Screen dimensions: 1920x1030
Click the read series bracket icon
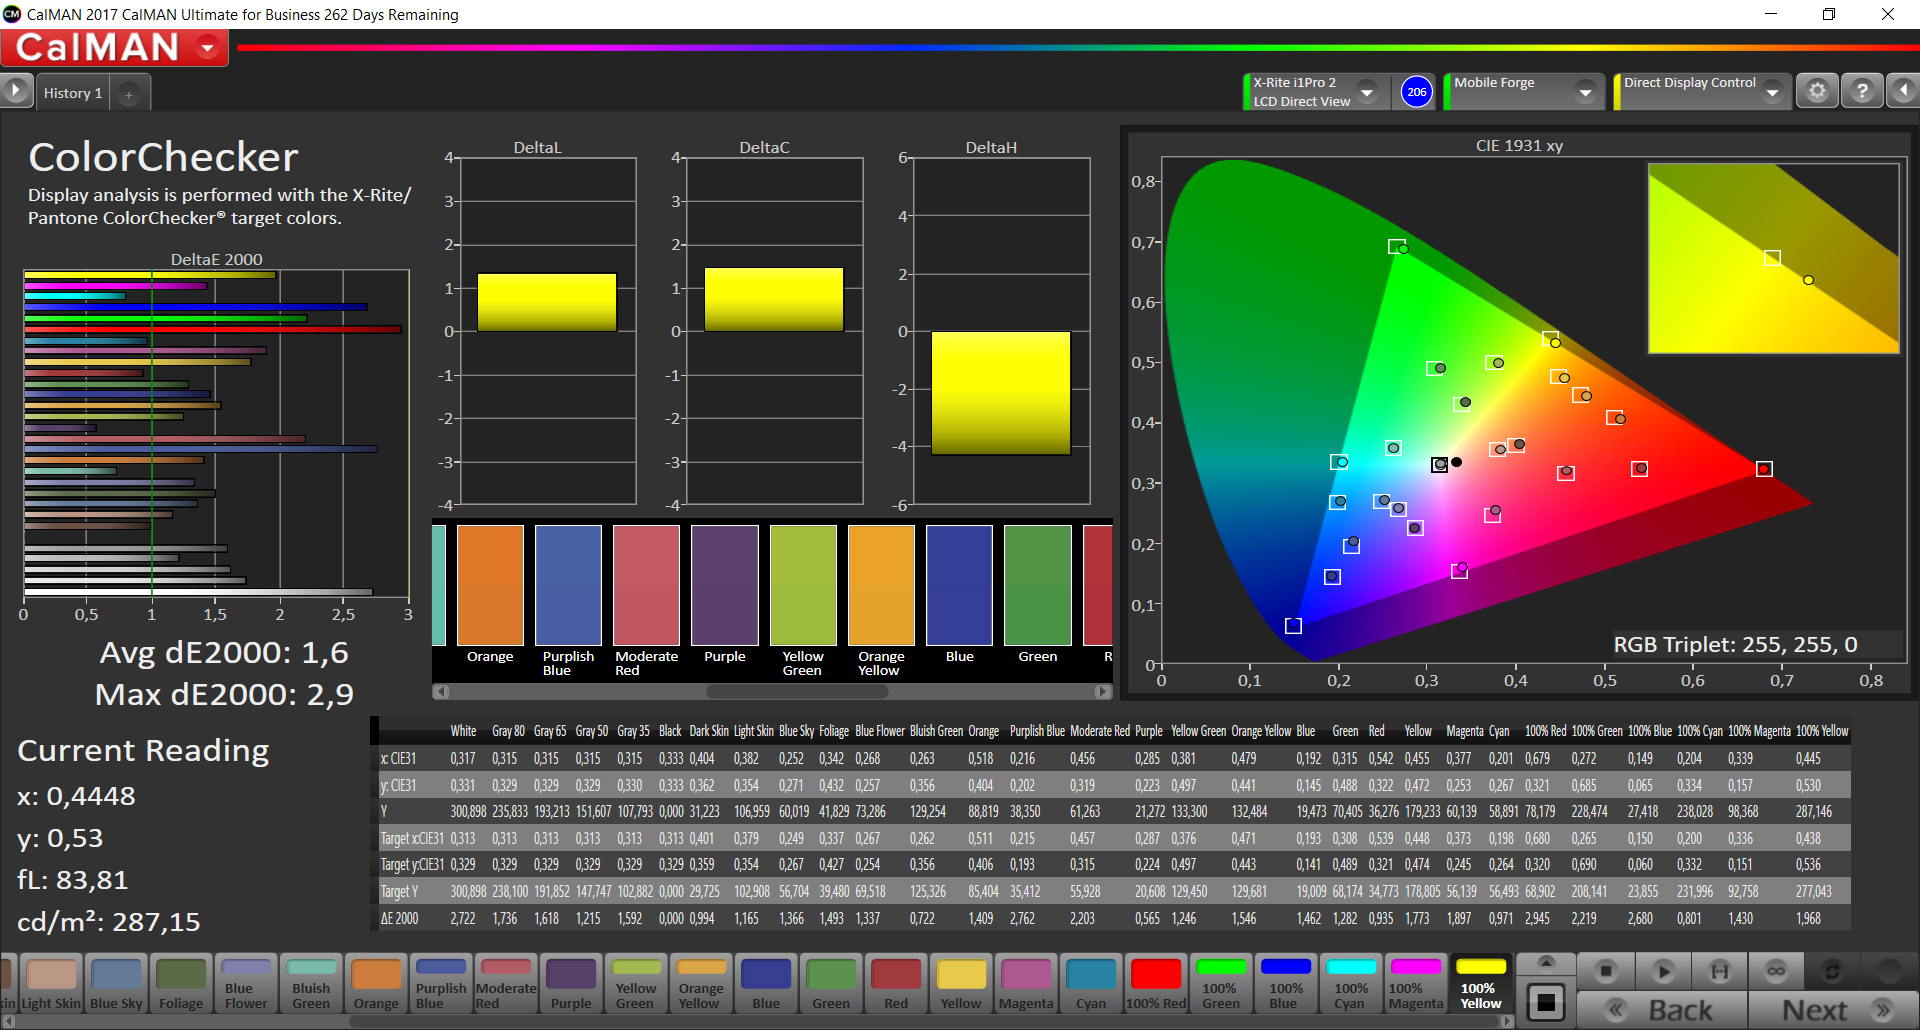point(1719,971)
